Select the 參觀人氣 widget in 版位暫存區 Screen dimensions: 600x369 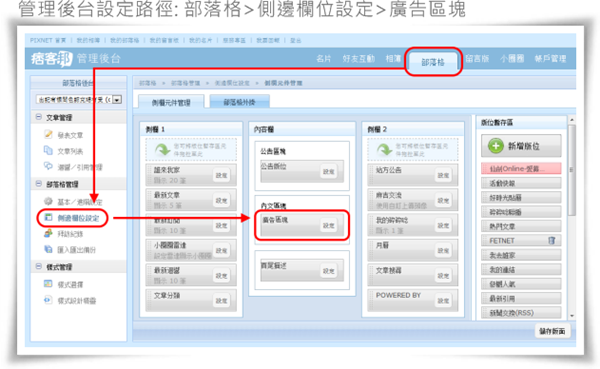[521, 284]
